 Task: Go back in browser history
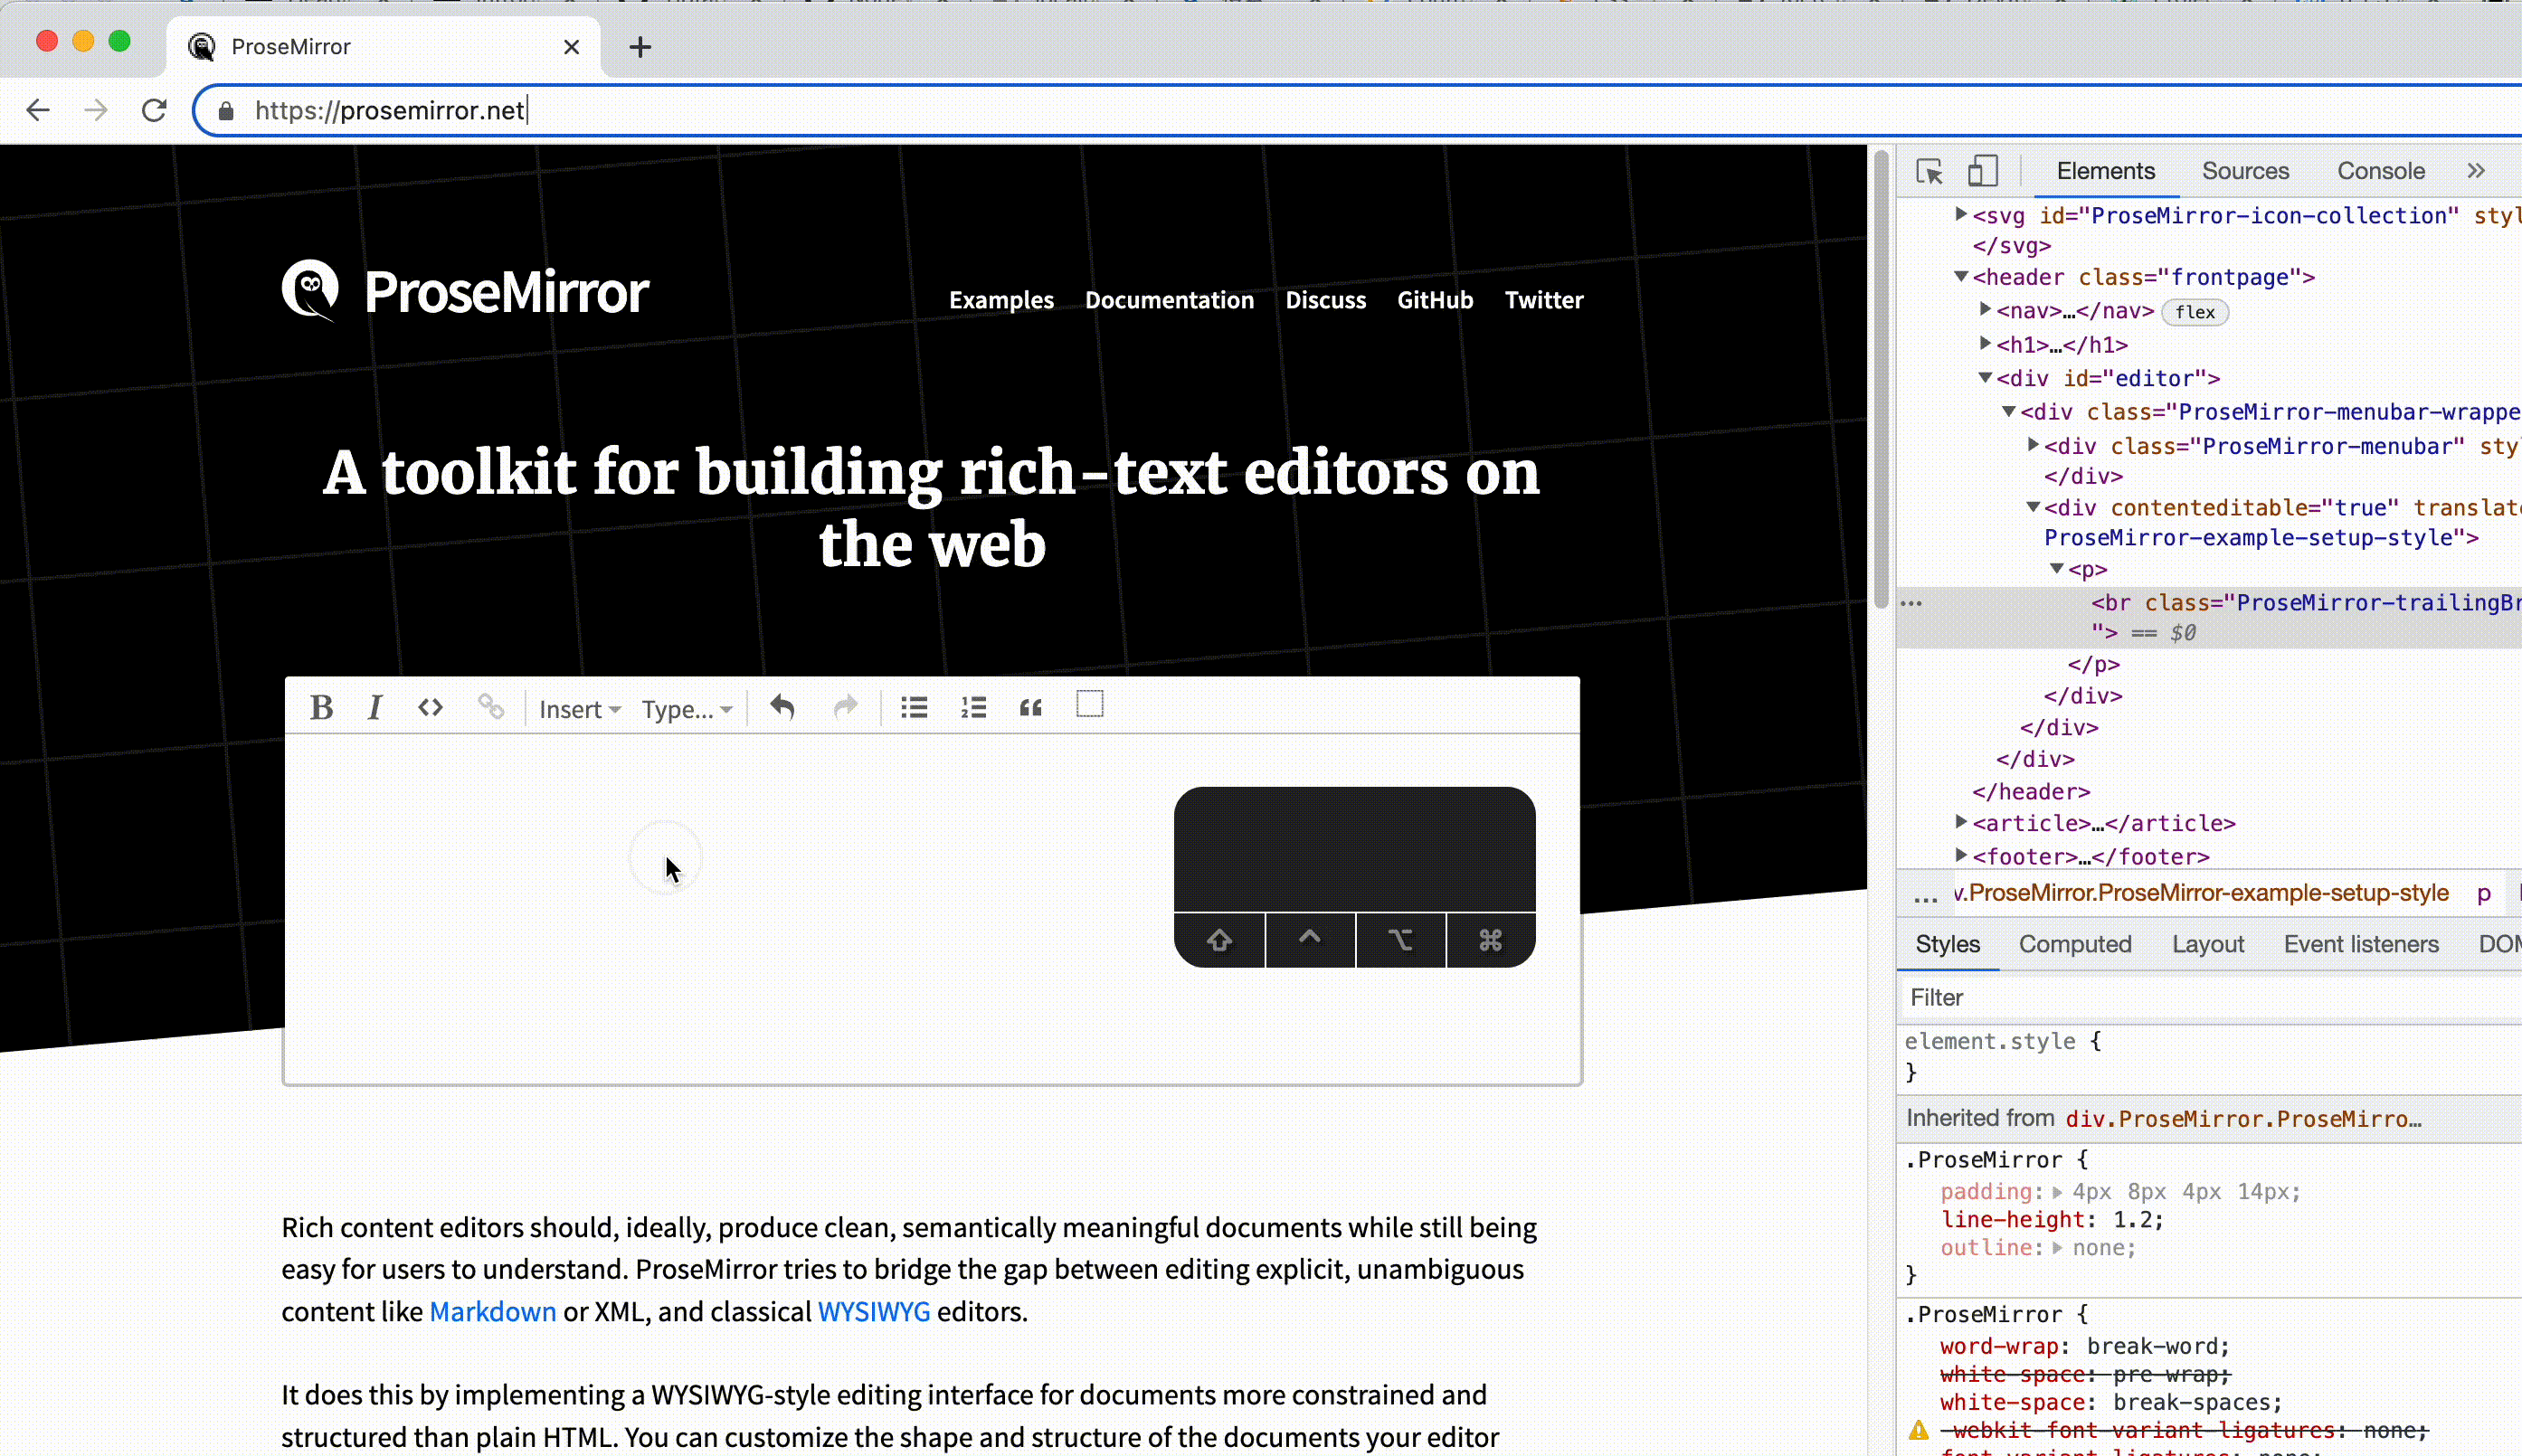point(38,110)
